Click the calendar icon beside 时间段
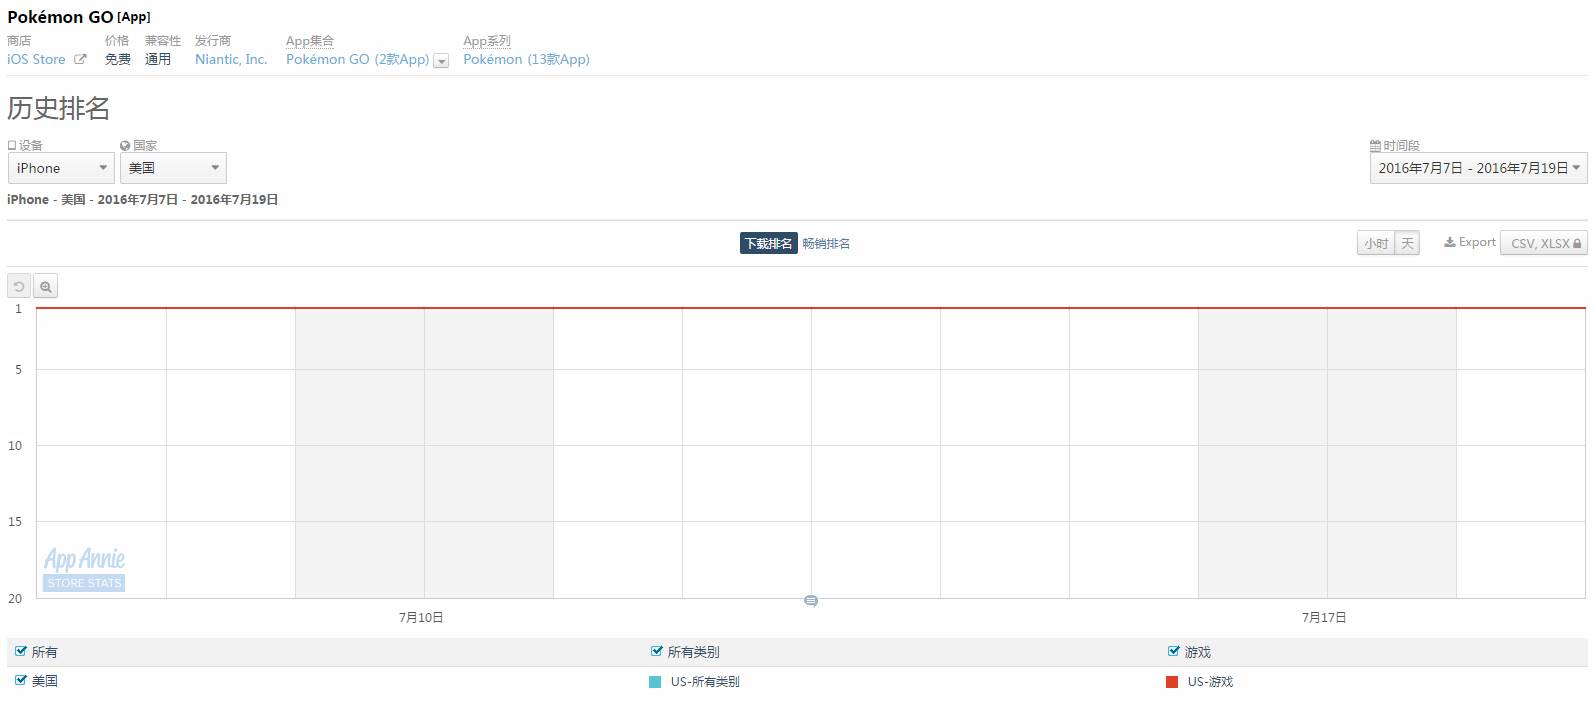 1375,146
